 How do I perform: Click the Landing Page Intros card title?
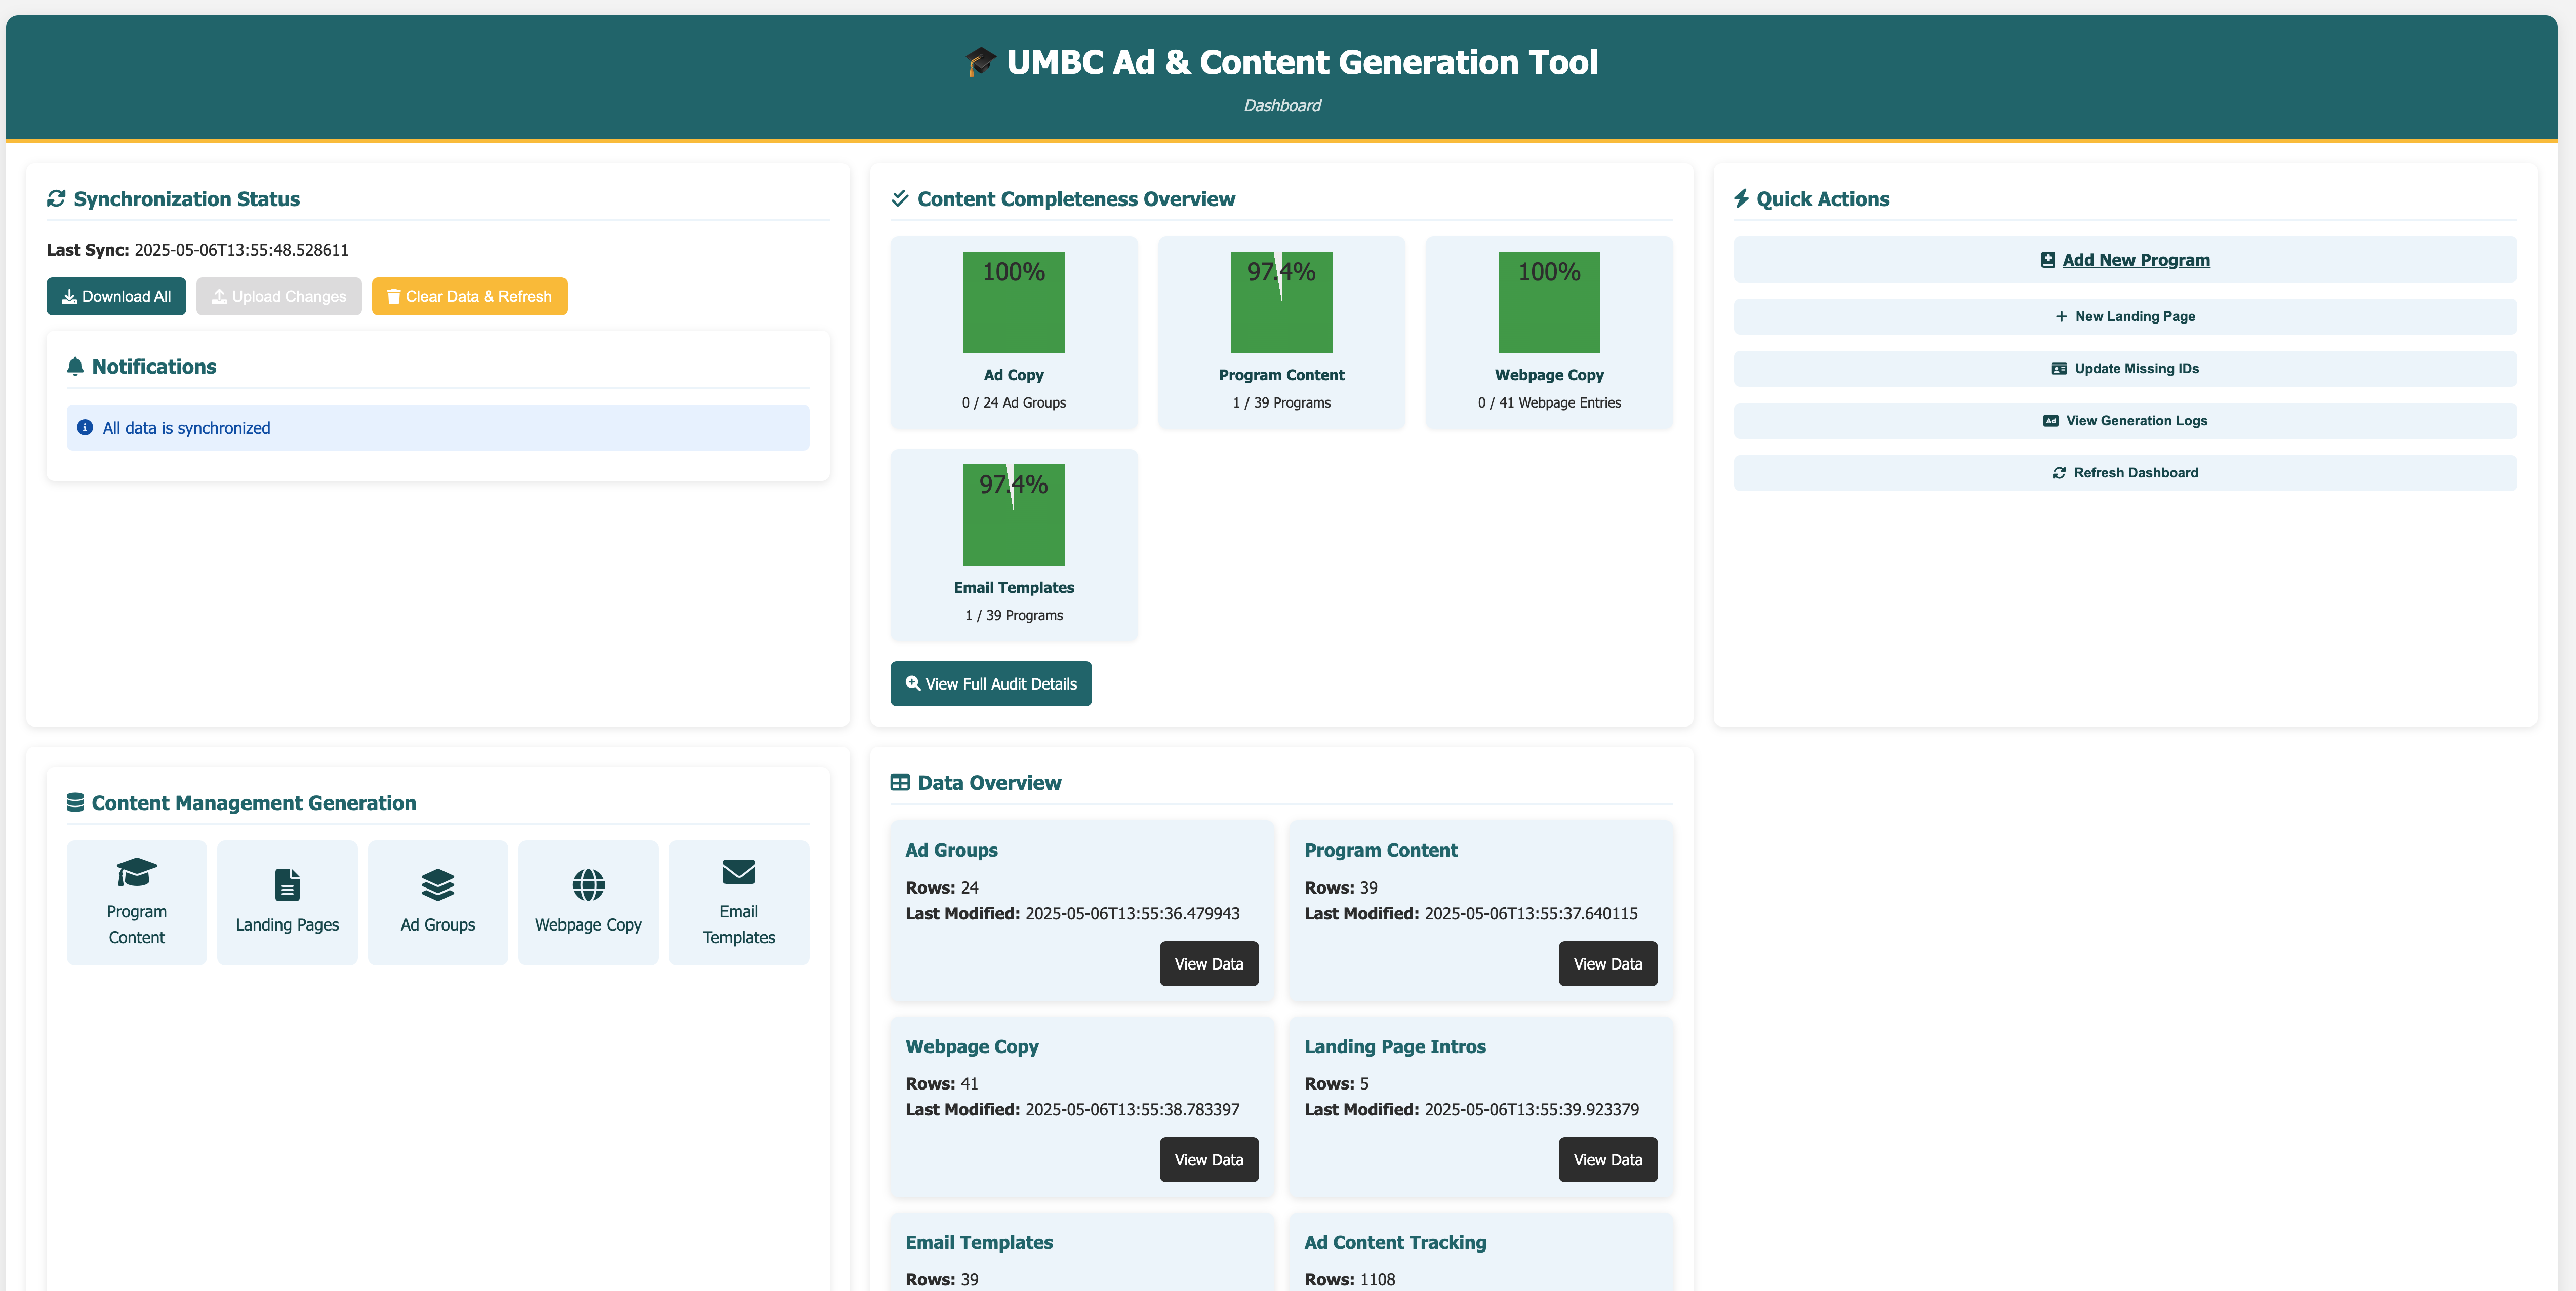click(x=1395, y=1047)
